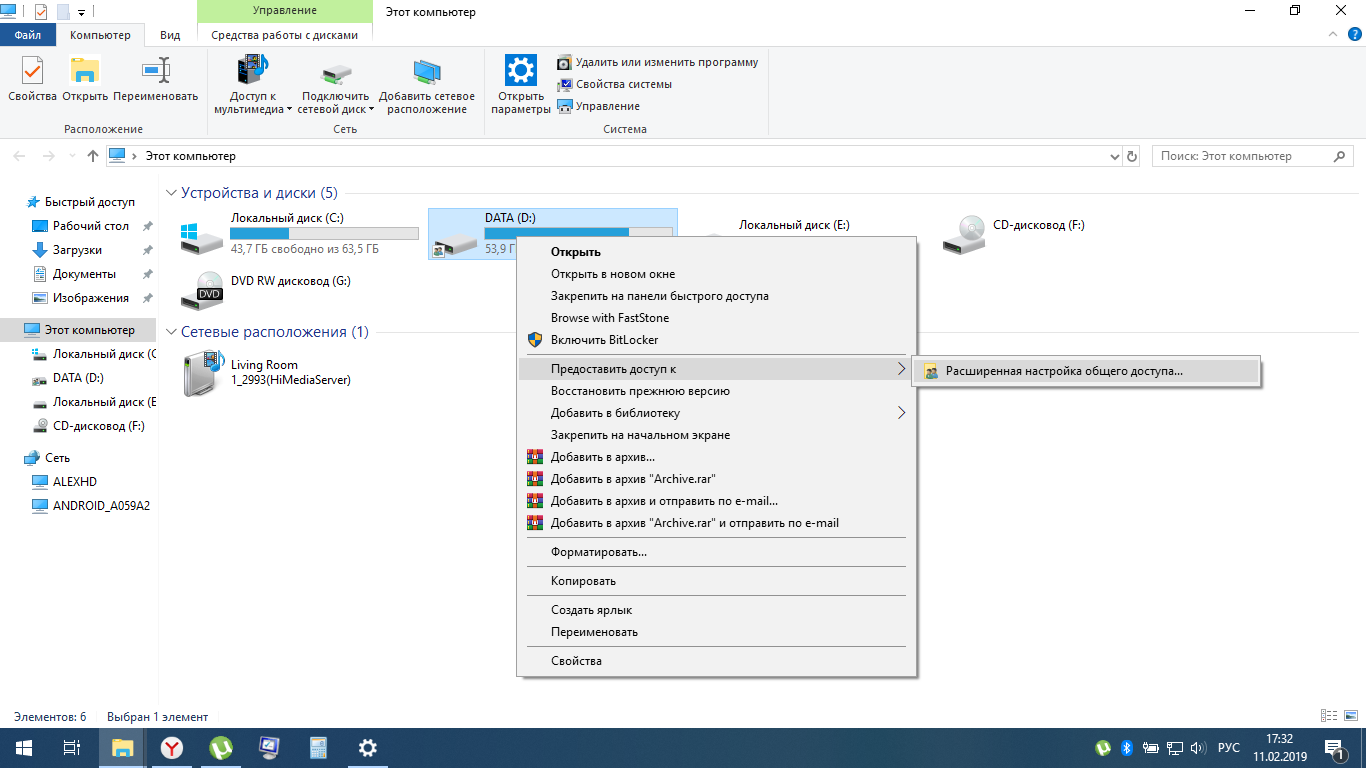Choose Создать ярлык menu item
Image resolution: width=1366 pixels, height=768 pixels.
point(716,610)
